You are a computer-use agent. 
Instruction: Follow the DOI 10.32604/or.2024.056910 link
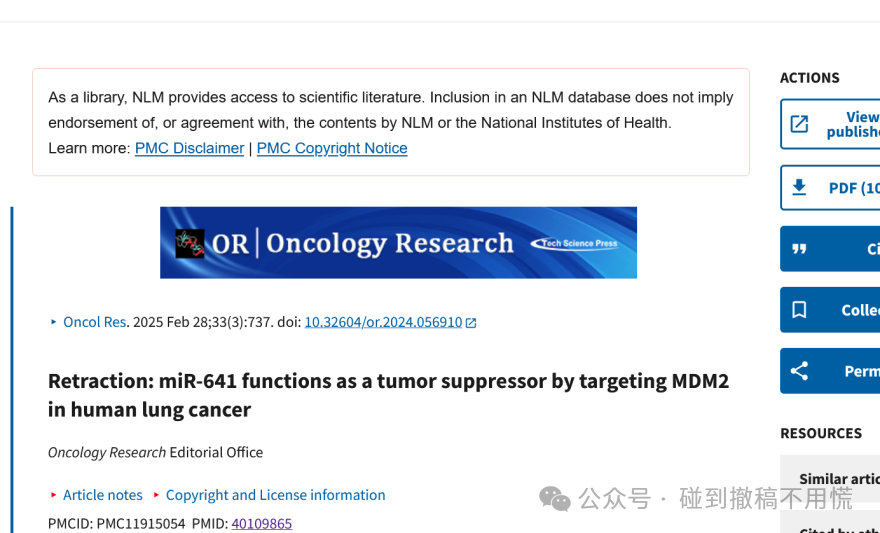(x=383, y=322)
